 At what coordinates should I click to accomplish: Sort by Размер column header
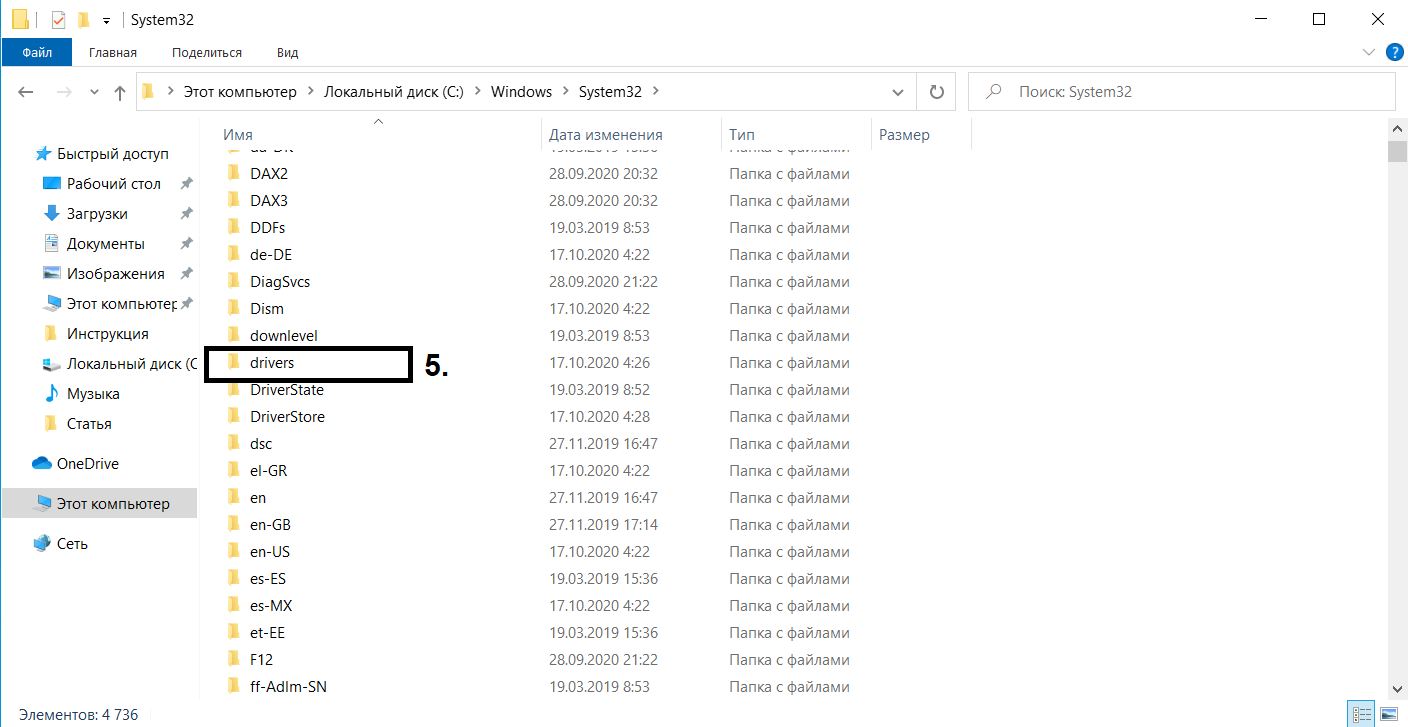(x=904, y=134)
